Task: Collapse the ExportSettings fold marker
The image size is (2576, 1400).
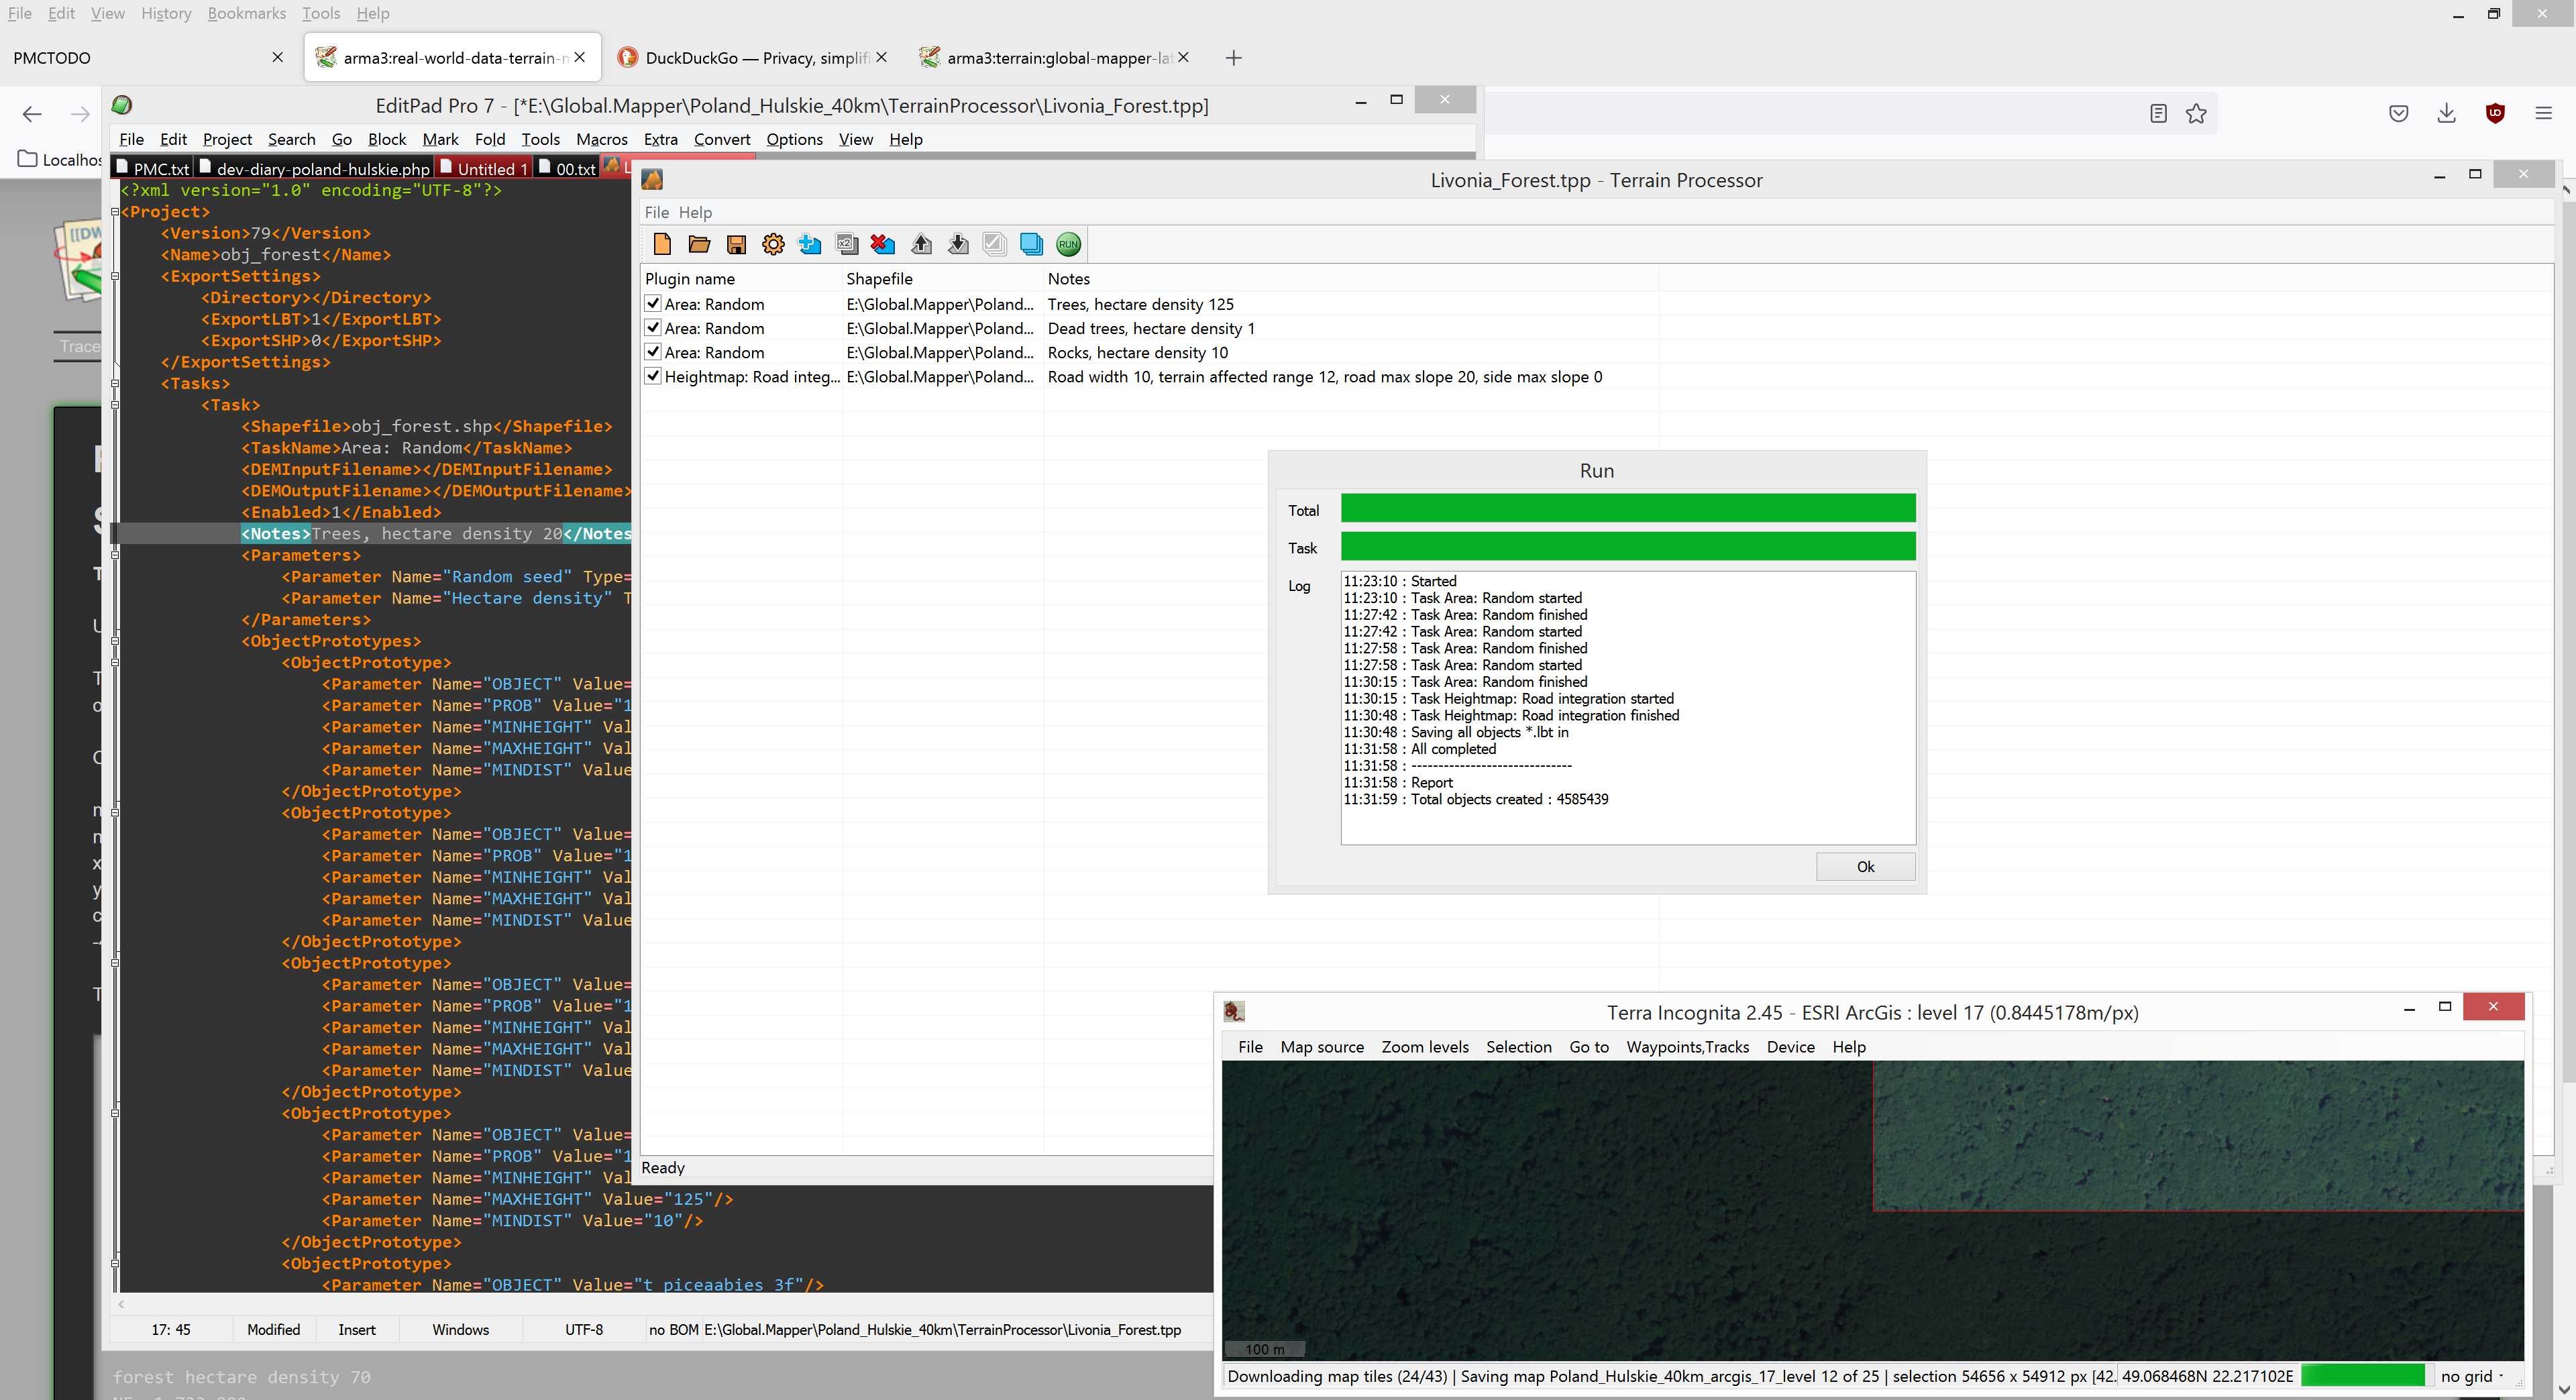Action: point(115,276)
